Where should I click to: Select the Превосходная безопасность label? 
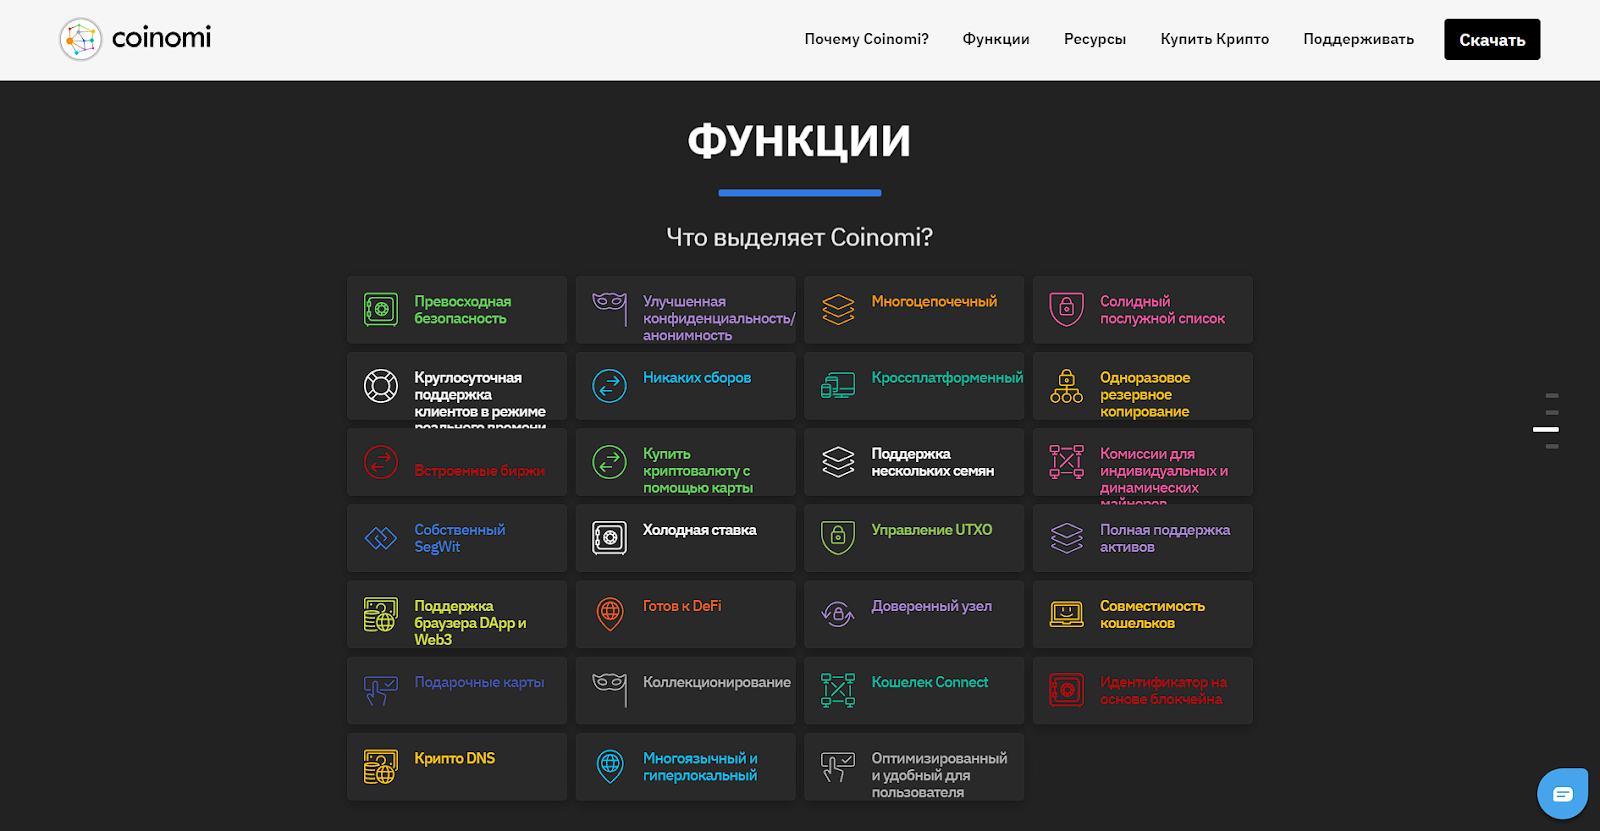[463, 310]
